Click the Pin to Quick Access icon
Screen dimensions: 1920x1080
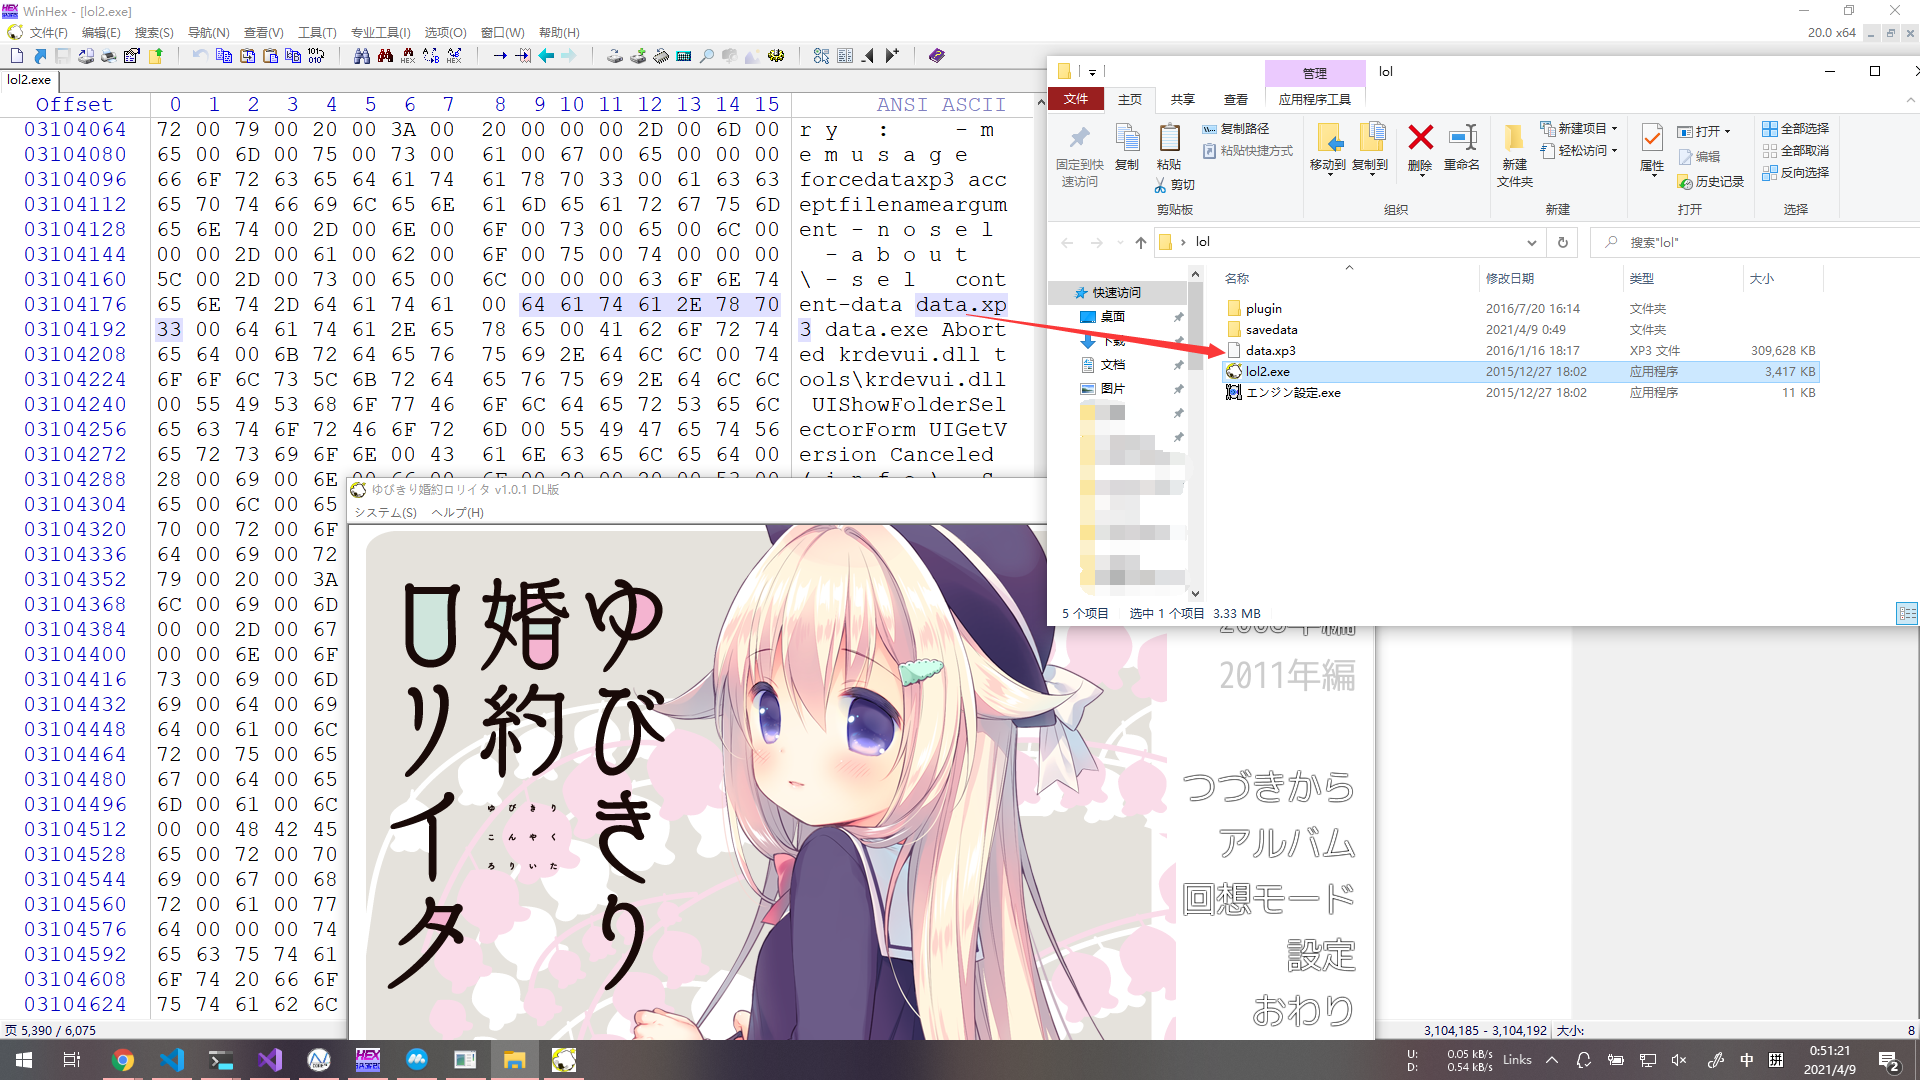tap(1079, 138)
